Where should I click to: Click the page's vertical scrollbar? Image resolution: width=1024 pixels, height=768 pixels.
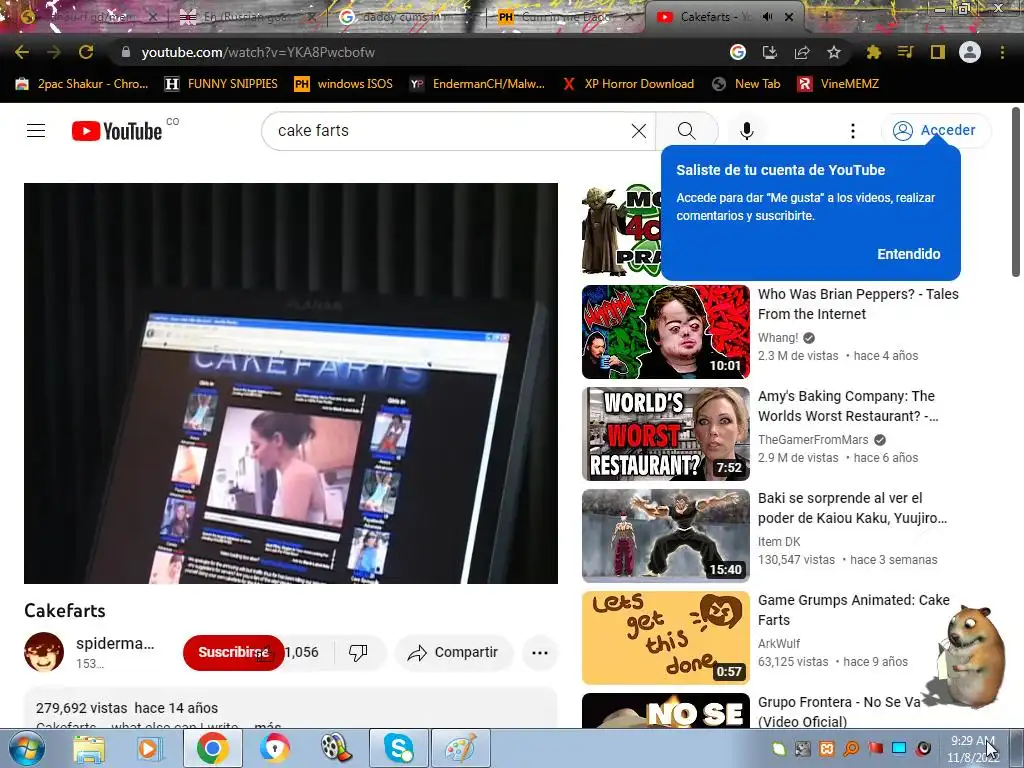tap(1016, 193)
